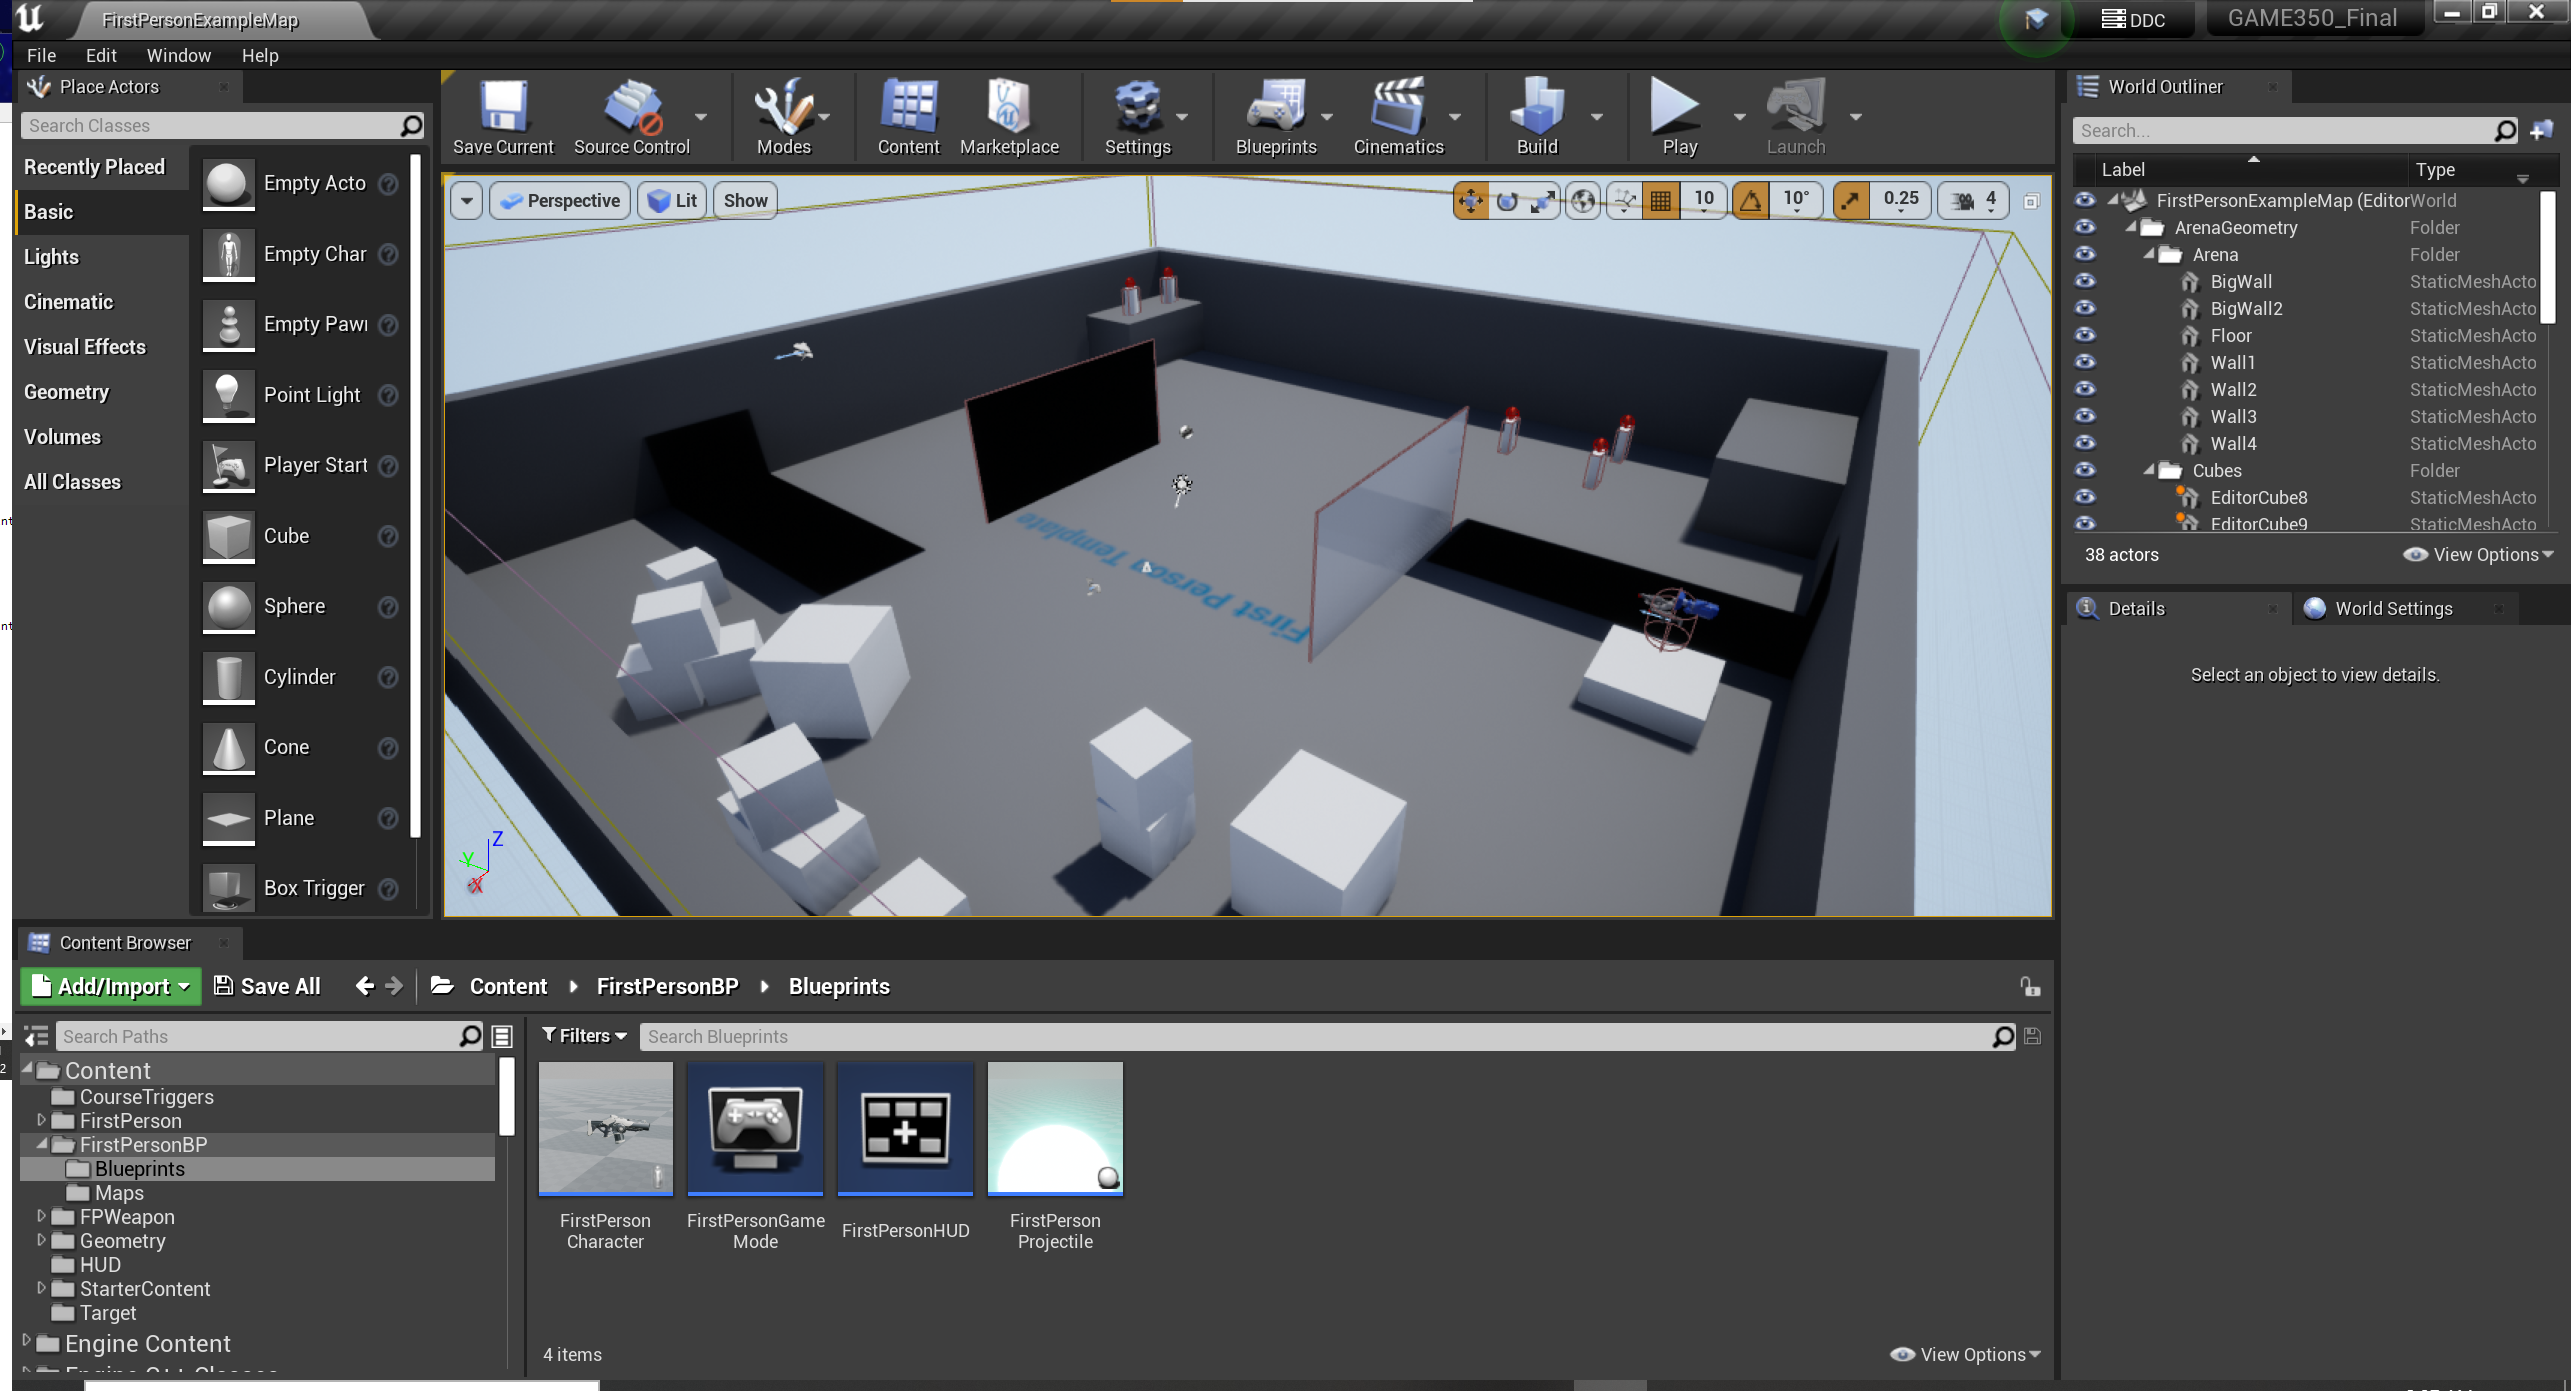Collapse the ArenaGeometry folder in outliner
The height and width of the screenshot is (1391, 2571).
2130,227
